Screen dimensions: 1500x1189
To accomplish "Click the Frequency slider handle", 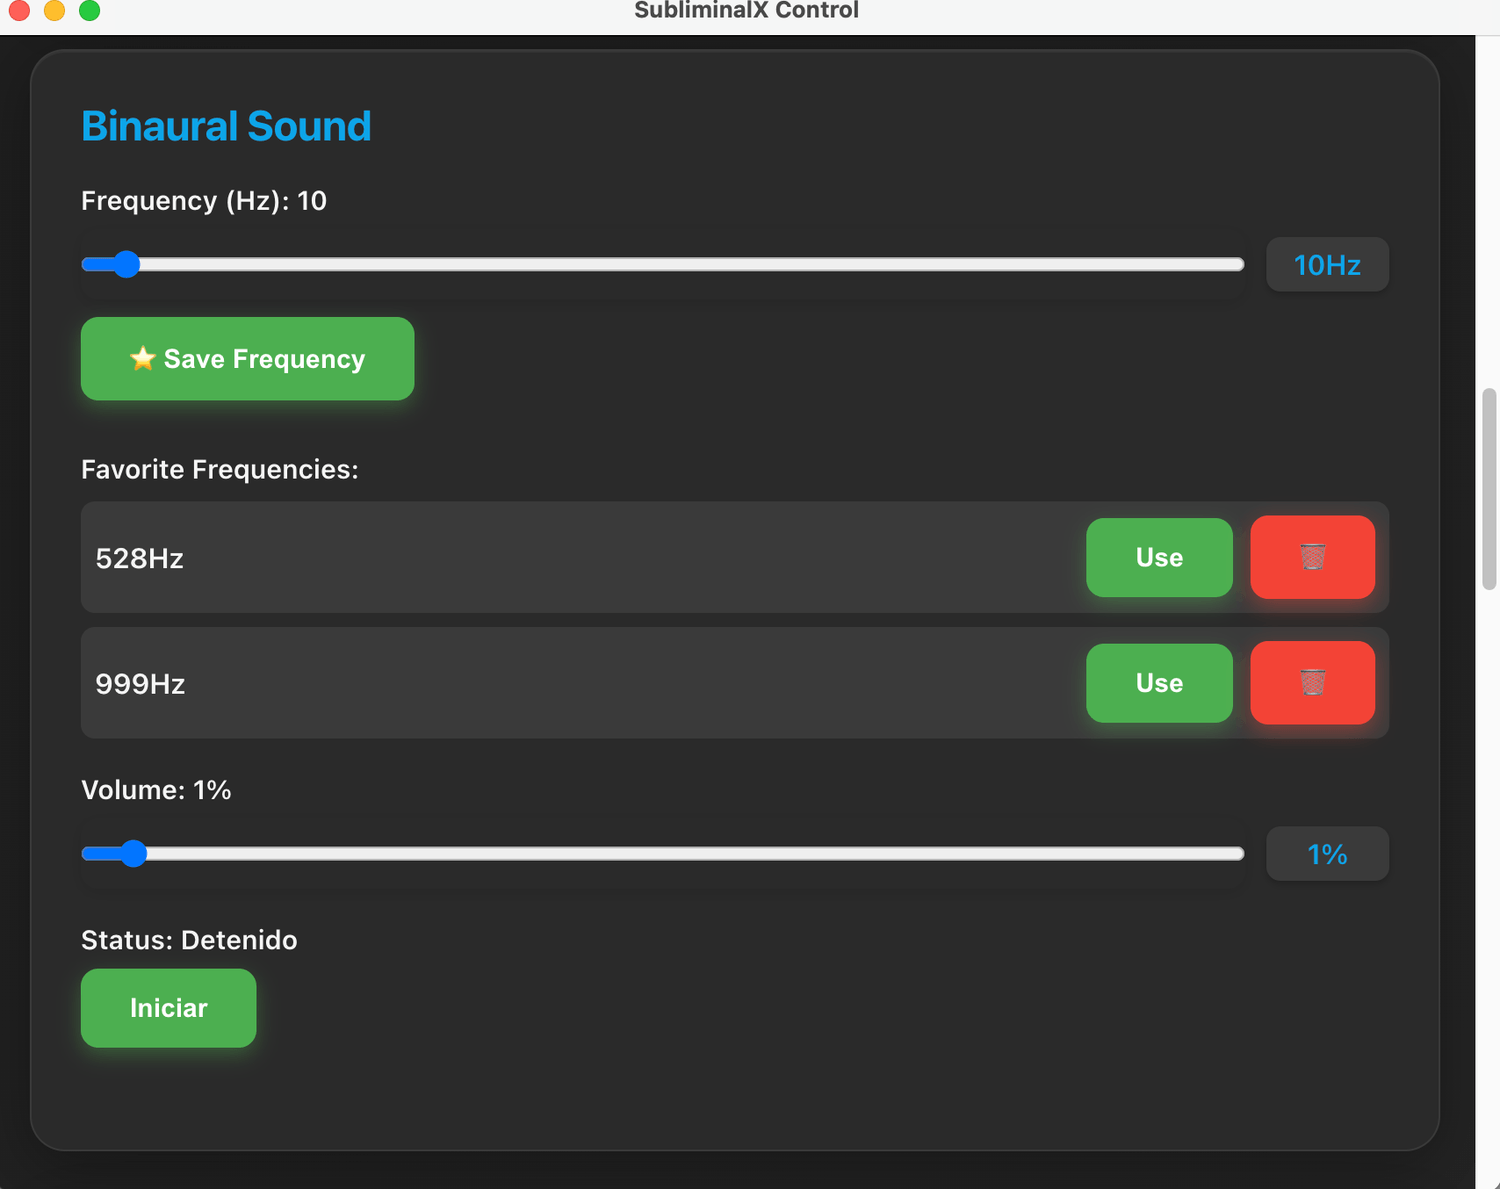I will (126, 264).
